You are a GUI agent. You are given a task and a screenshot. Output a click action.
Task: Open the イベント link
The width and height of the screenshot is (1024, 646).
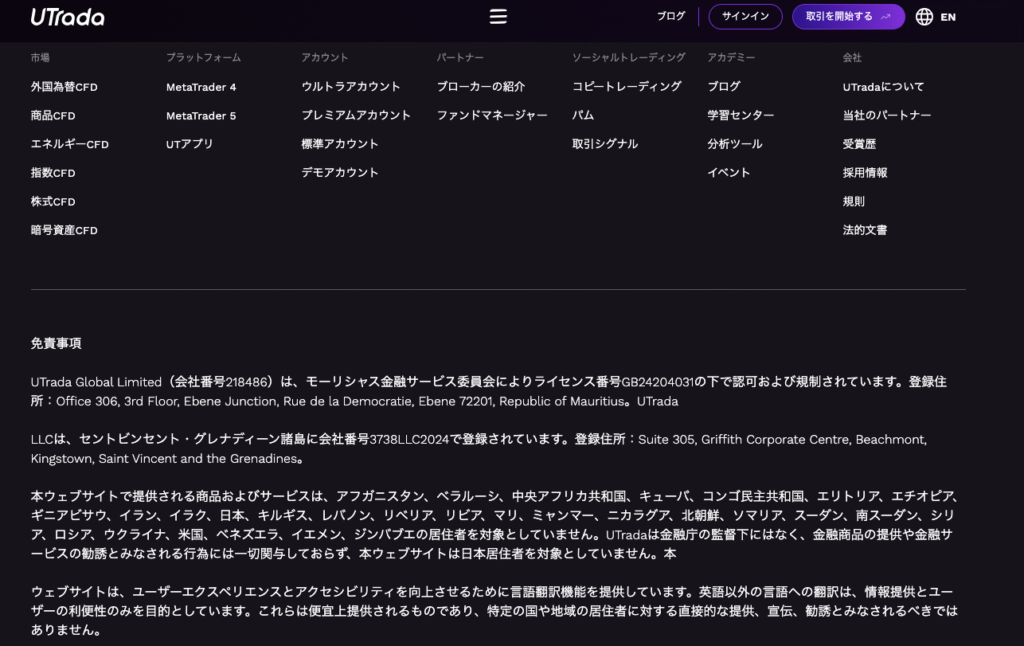pyautogui.click(x=729, y=172)
